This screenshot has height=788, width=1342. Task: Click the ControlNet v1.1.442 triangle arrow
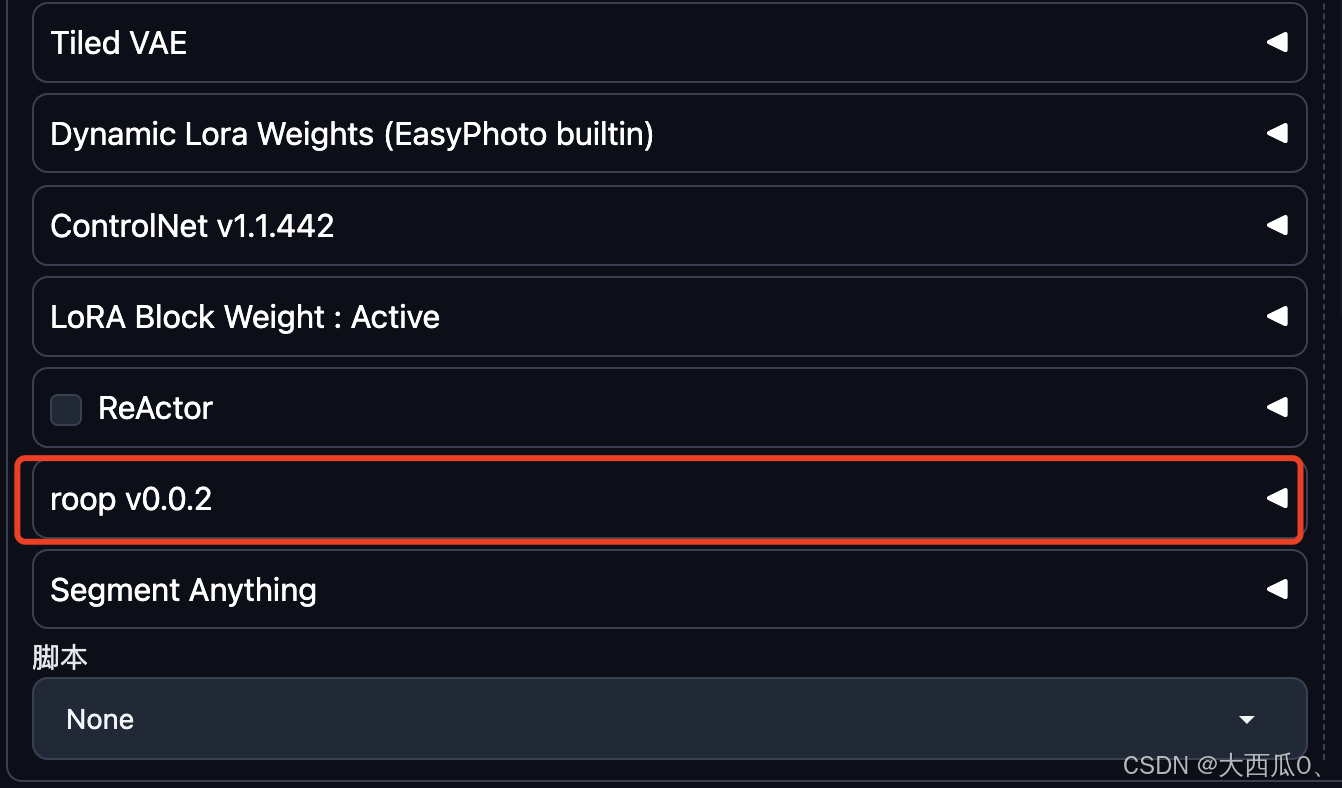(1277, 226)
